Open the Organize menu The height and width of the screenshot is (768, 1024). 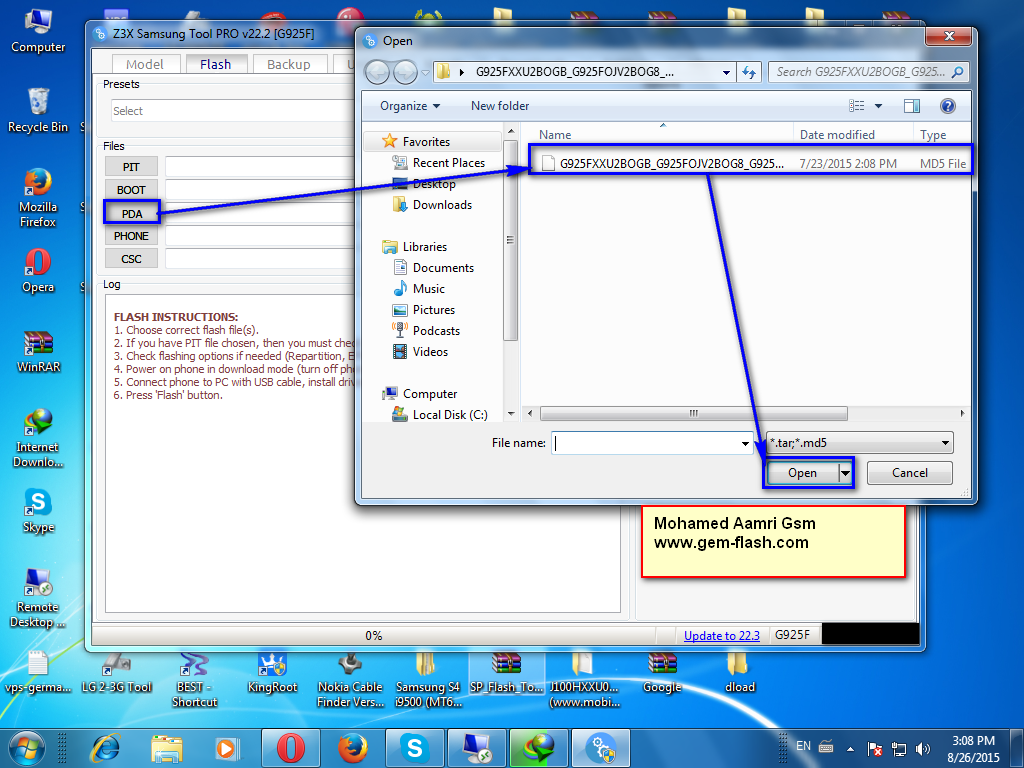pyautogui.click(x=409, y=106)
